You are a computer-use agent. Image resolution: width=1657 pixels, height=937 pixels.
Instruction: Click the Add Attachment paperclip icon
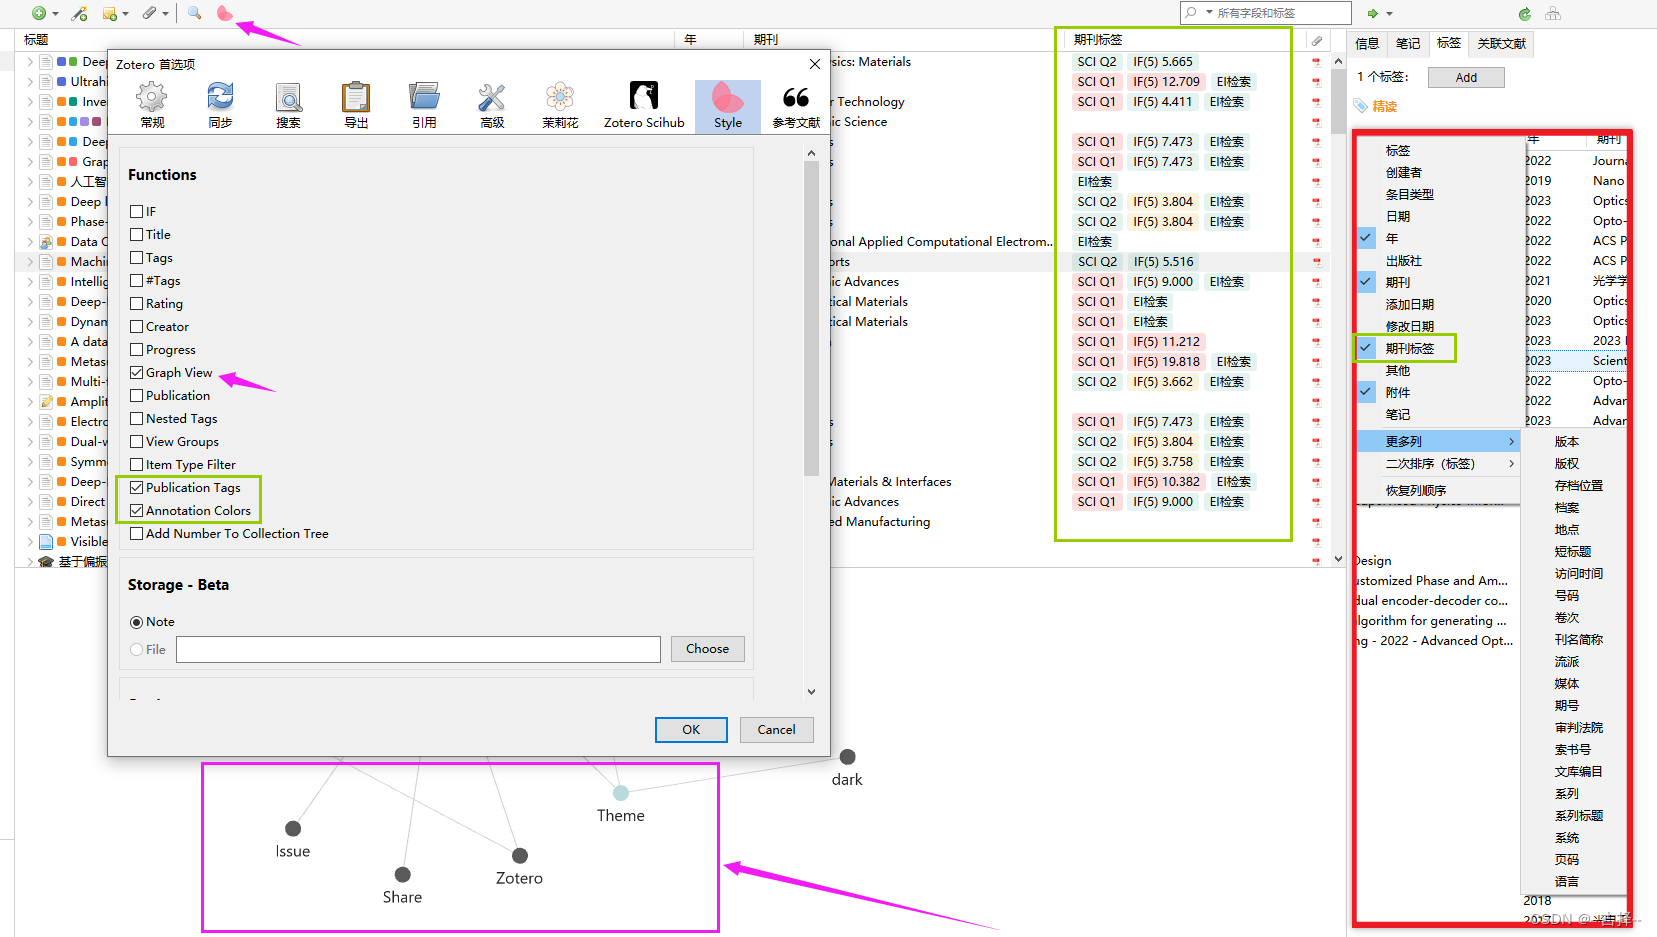coord(149,13)
